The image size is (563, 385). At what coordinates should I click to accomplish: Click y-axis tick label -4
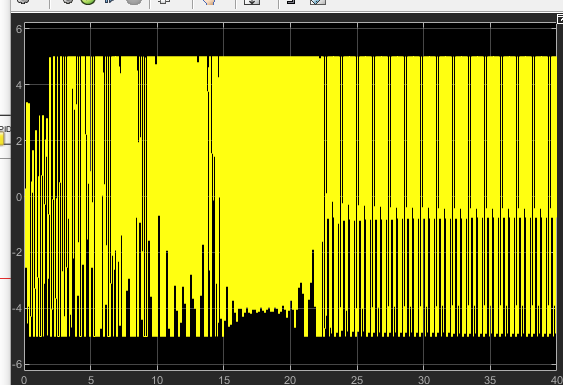coord(17,309)
